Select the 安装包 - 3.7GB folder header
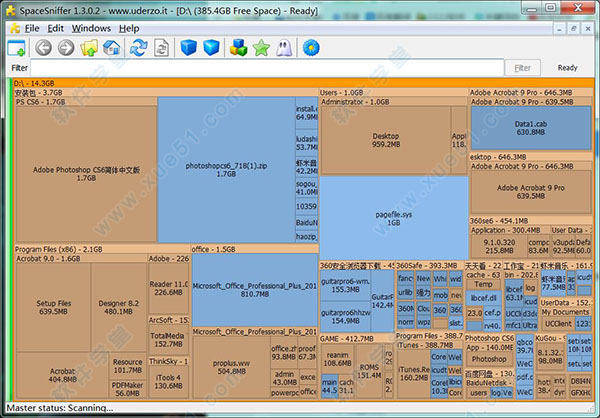This screenshot has height=418, width=600. 166,93
